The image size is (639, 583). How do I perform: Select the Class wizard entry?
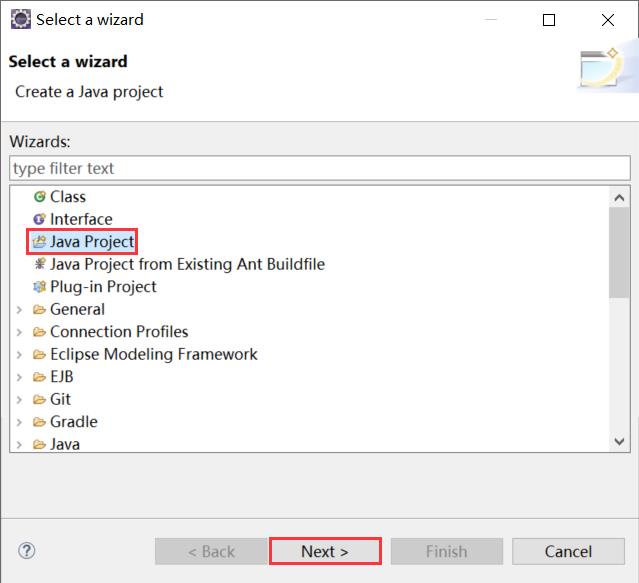point(68,197)
